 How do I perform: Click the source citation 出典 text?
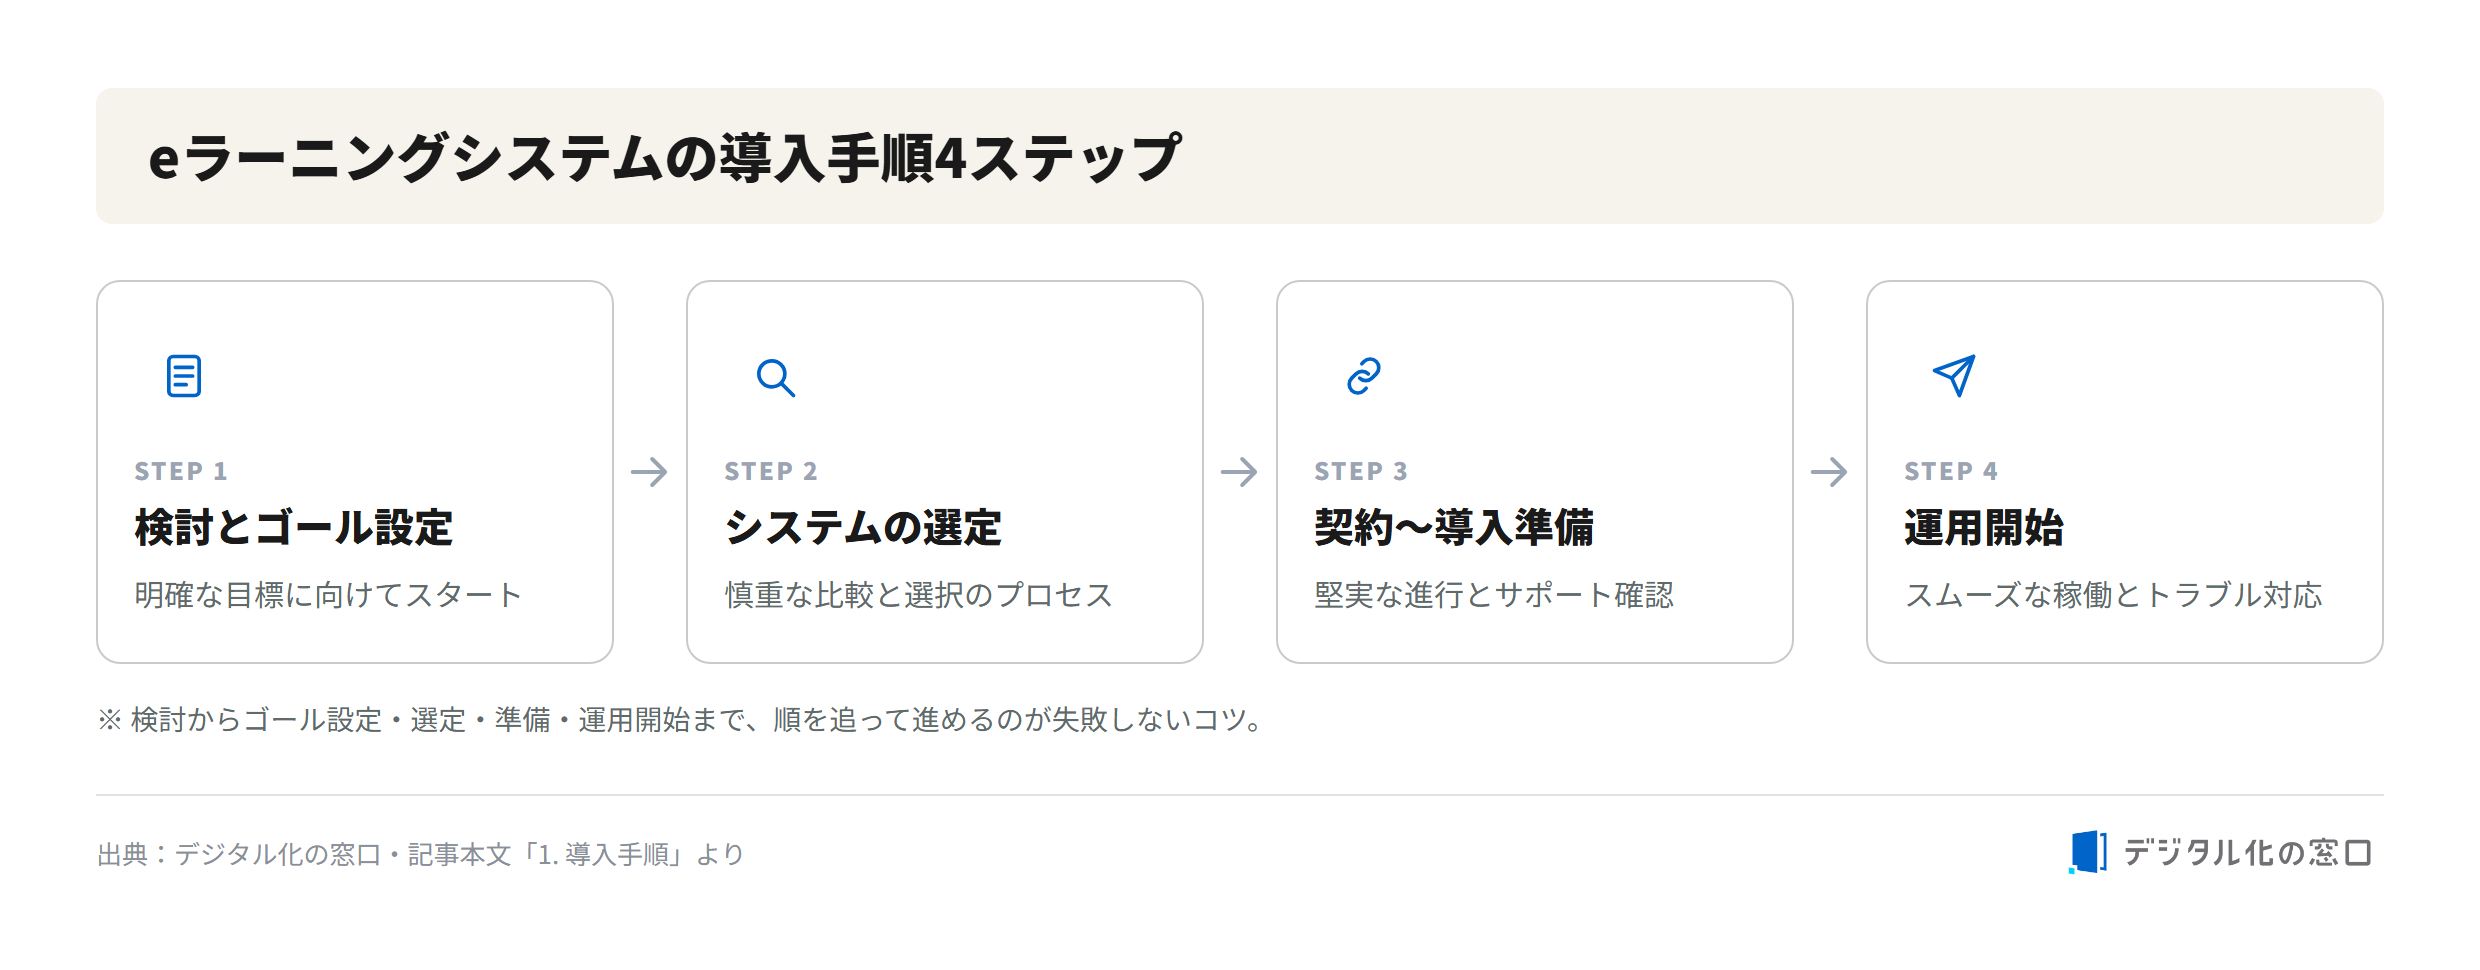pos(421,854)
